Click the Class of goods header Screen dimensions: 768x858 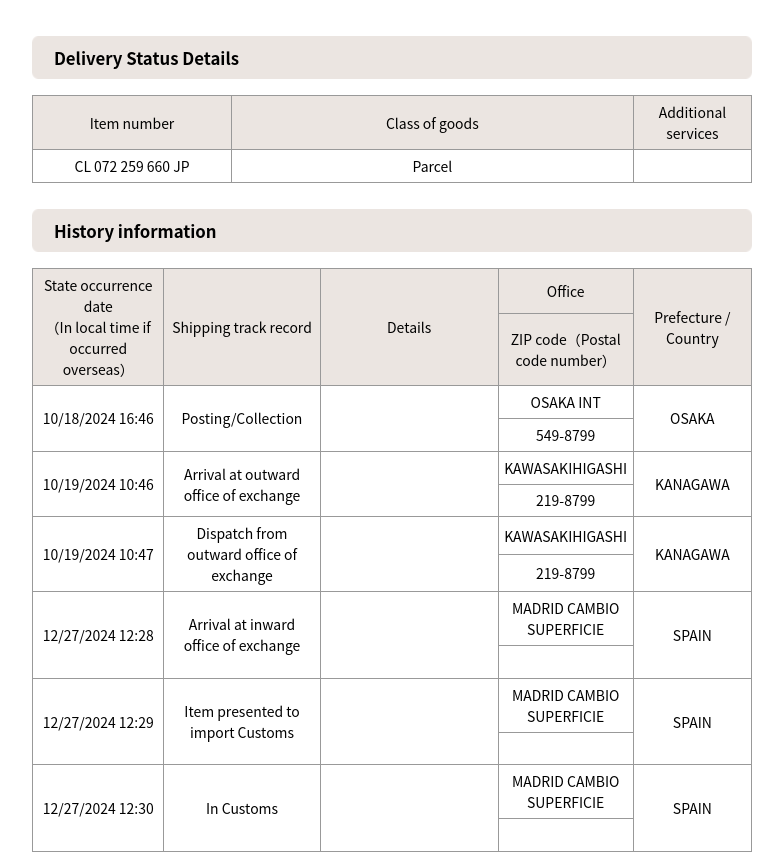point(432,123)
